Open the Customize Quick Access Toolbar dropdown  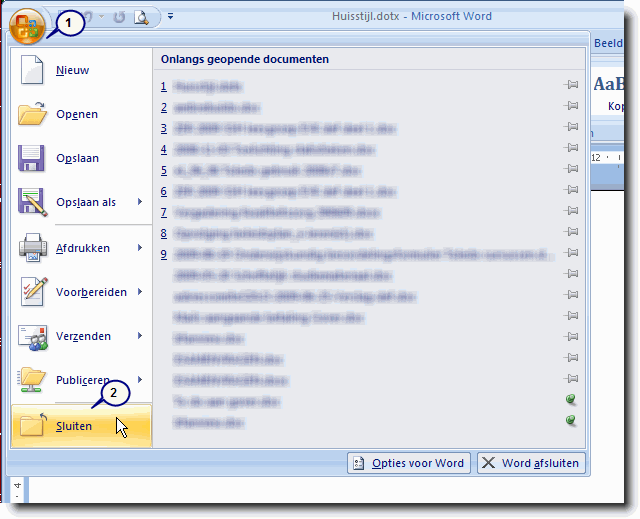(x=170, y=17)
